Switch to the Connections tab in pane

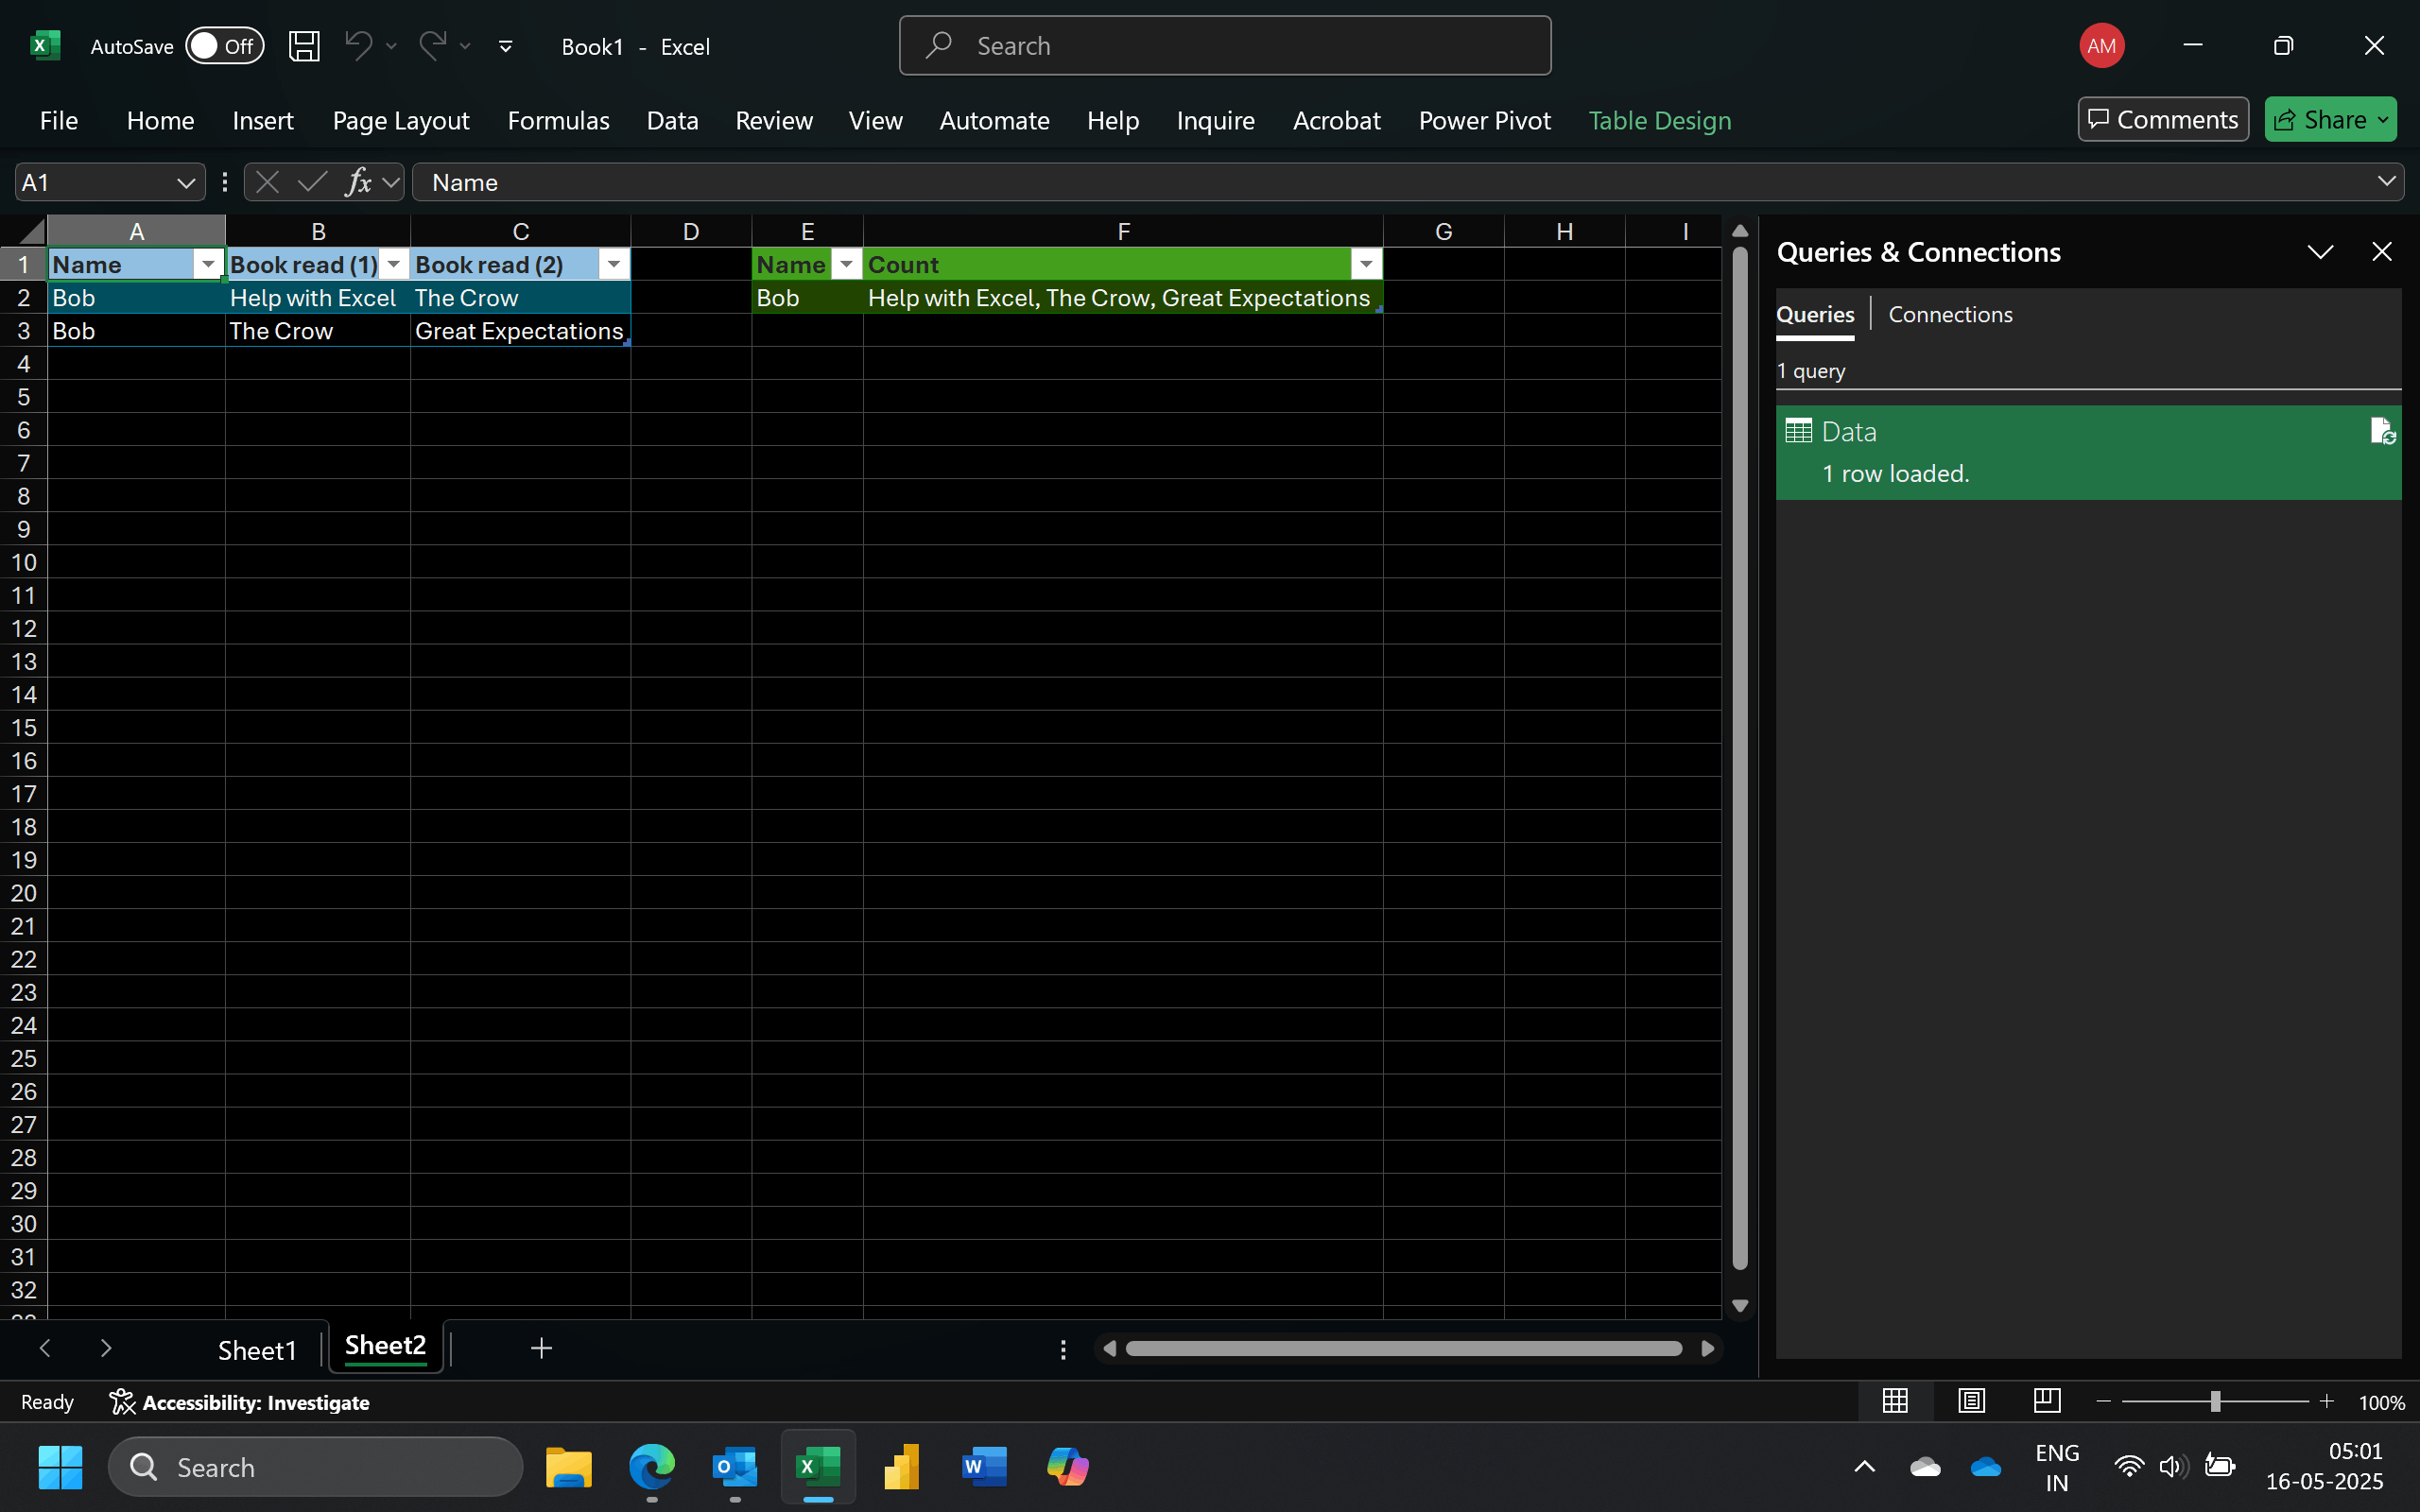click(1950, 315)
